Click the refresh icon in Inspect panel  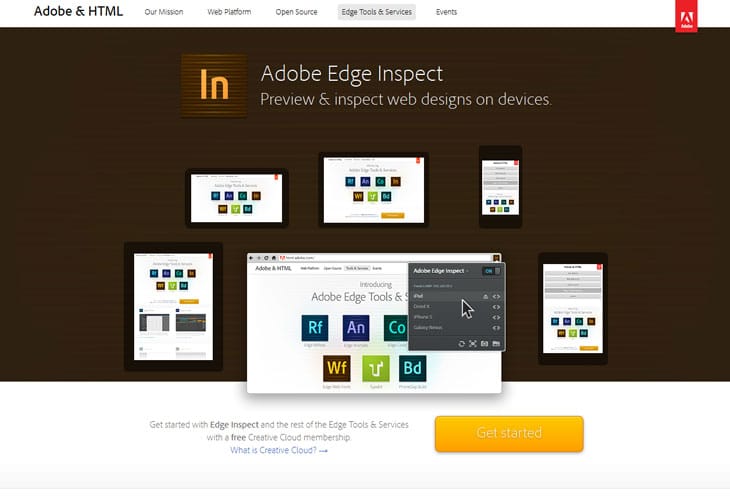(461, 344)
